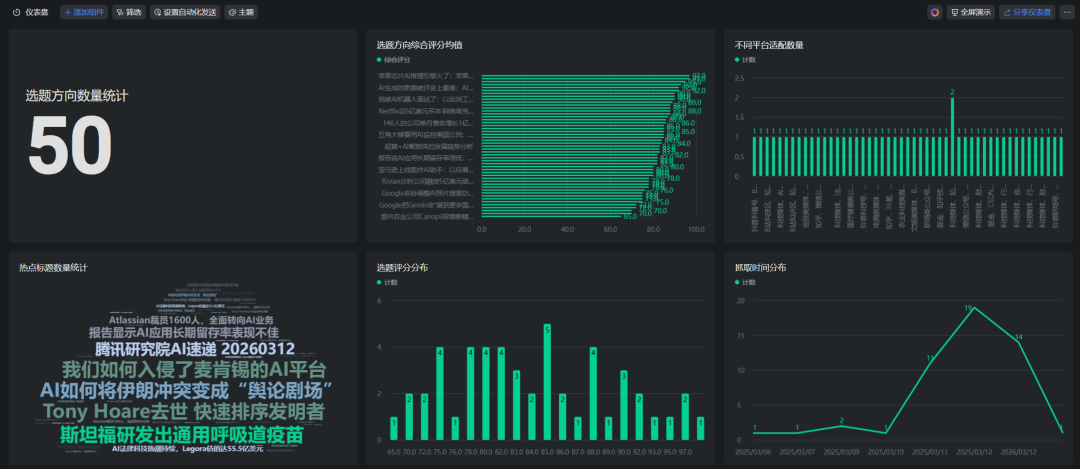Click the 146人的公司单月营收增长1亿 bar label
The image size is (1080, 469).
[428, 123]
